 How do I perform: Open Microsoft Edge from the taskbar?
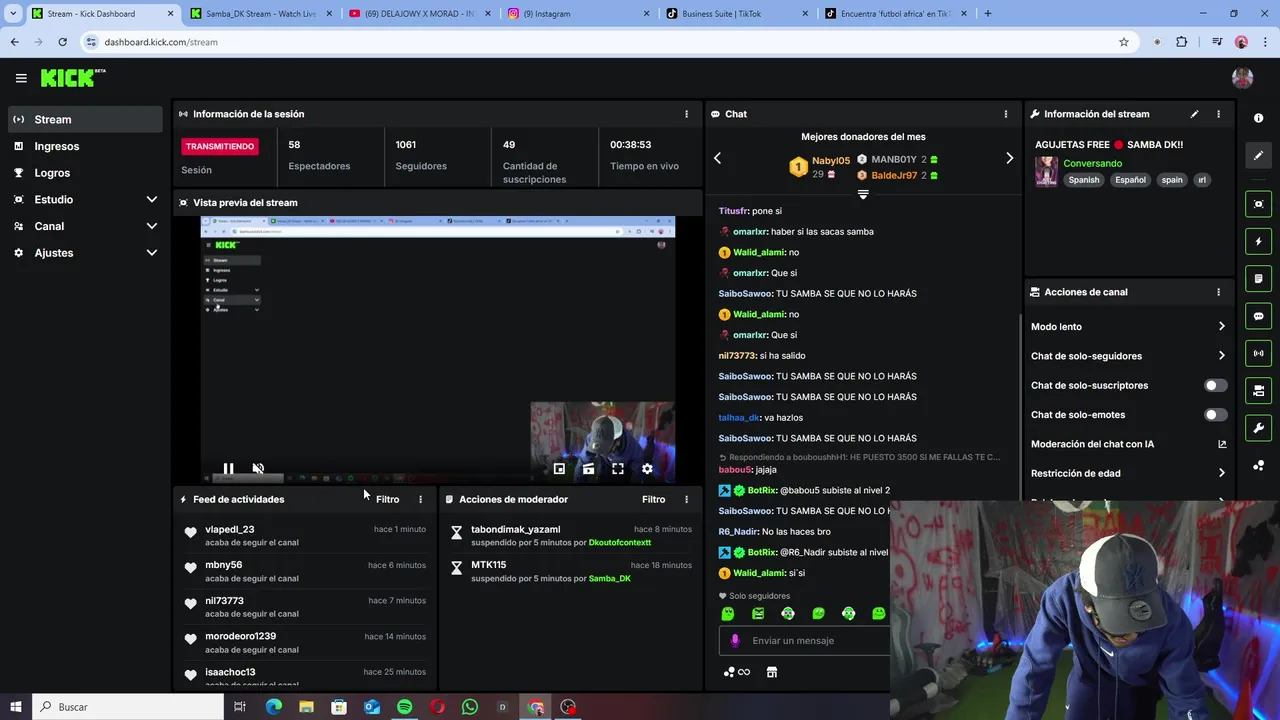(x=273, y=707)
